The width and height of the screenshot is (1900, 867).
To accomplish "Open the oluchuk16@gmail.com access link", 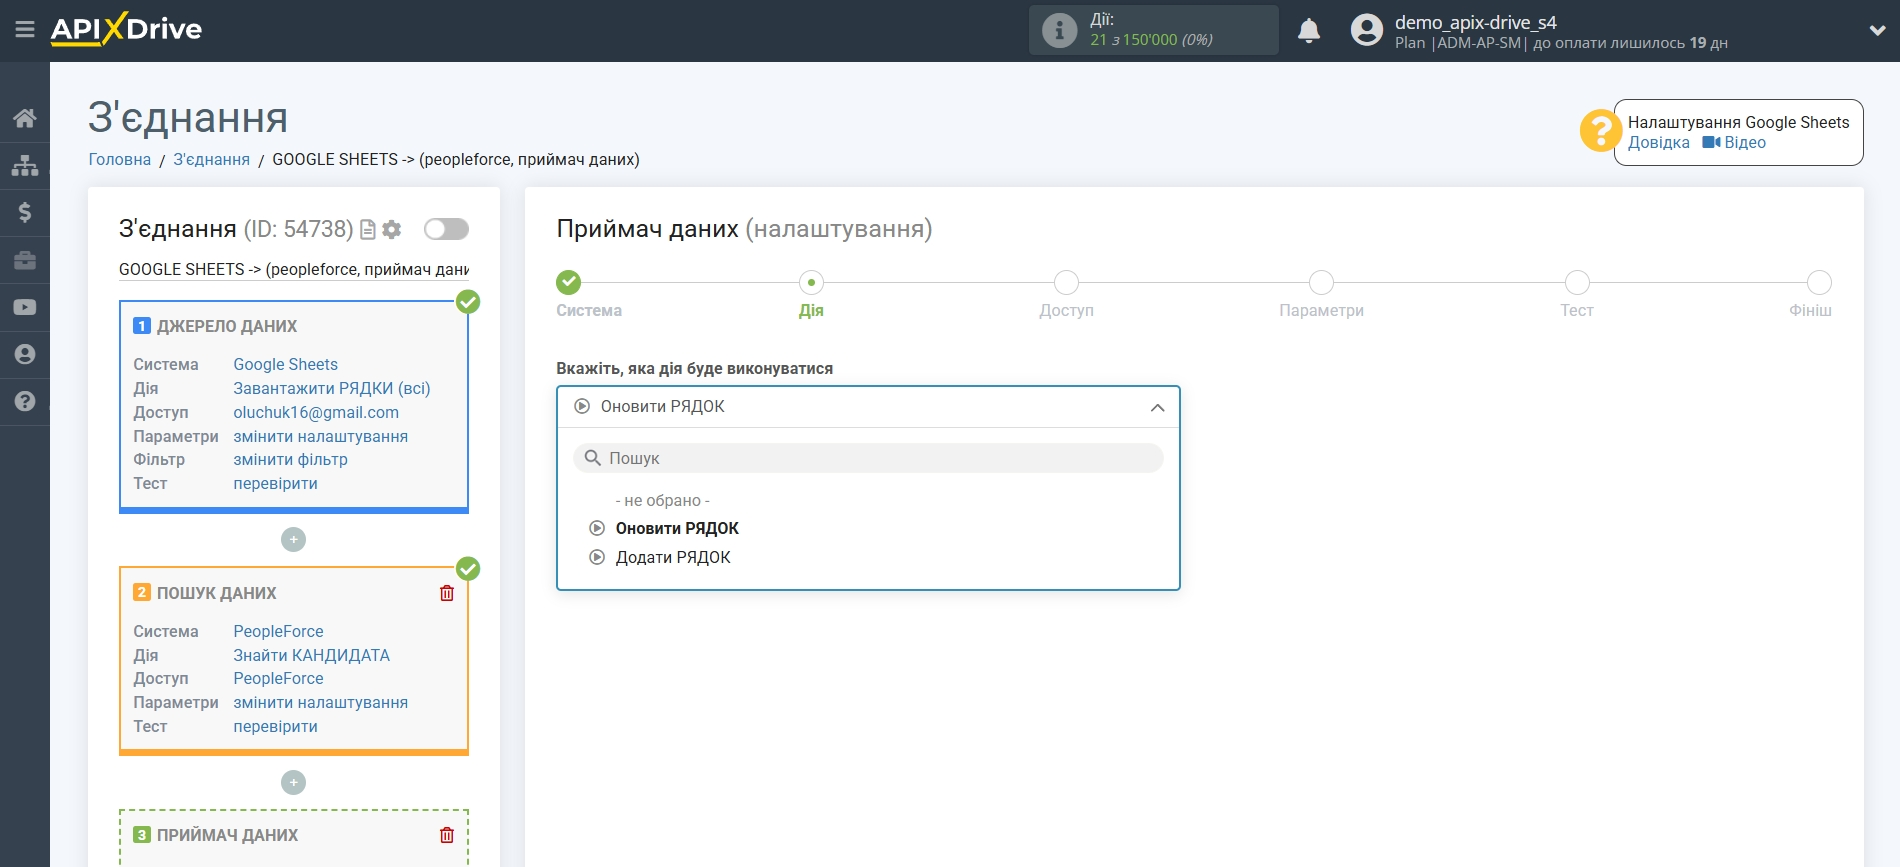I will [x=316, y=412].
